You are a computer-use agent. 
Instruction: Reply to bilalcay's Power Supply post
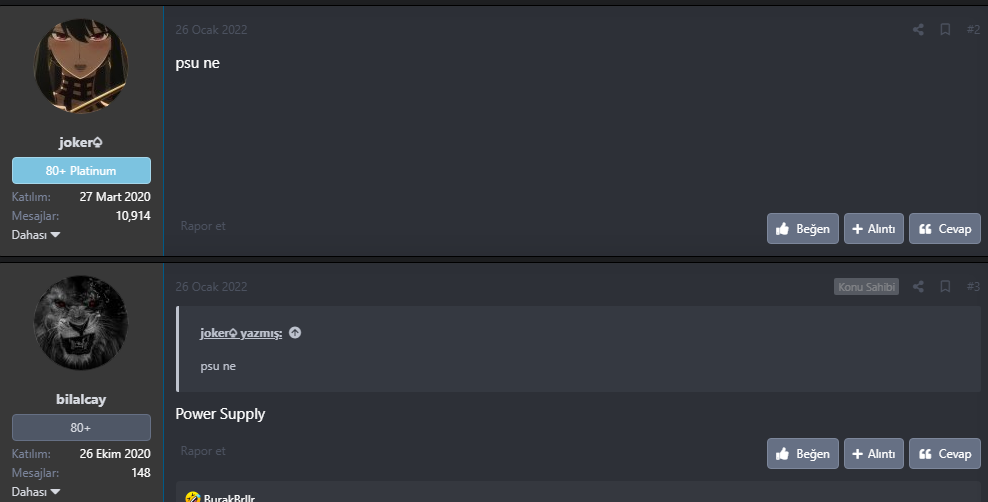945,454
